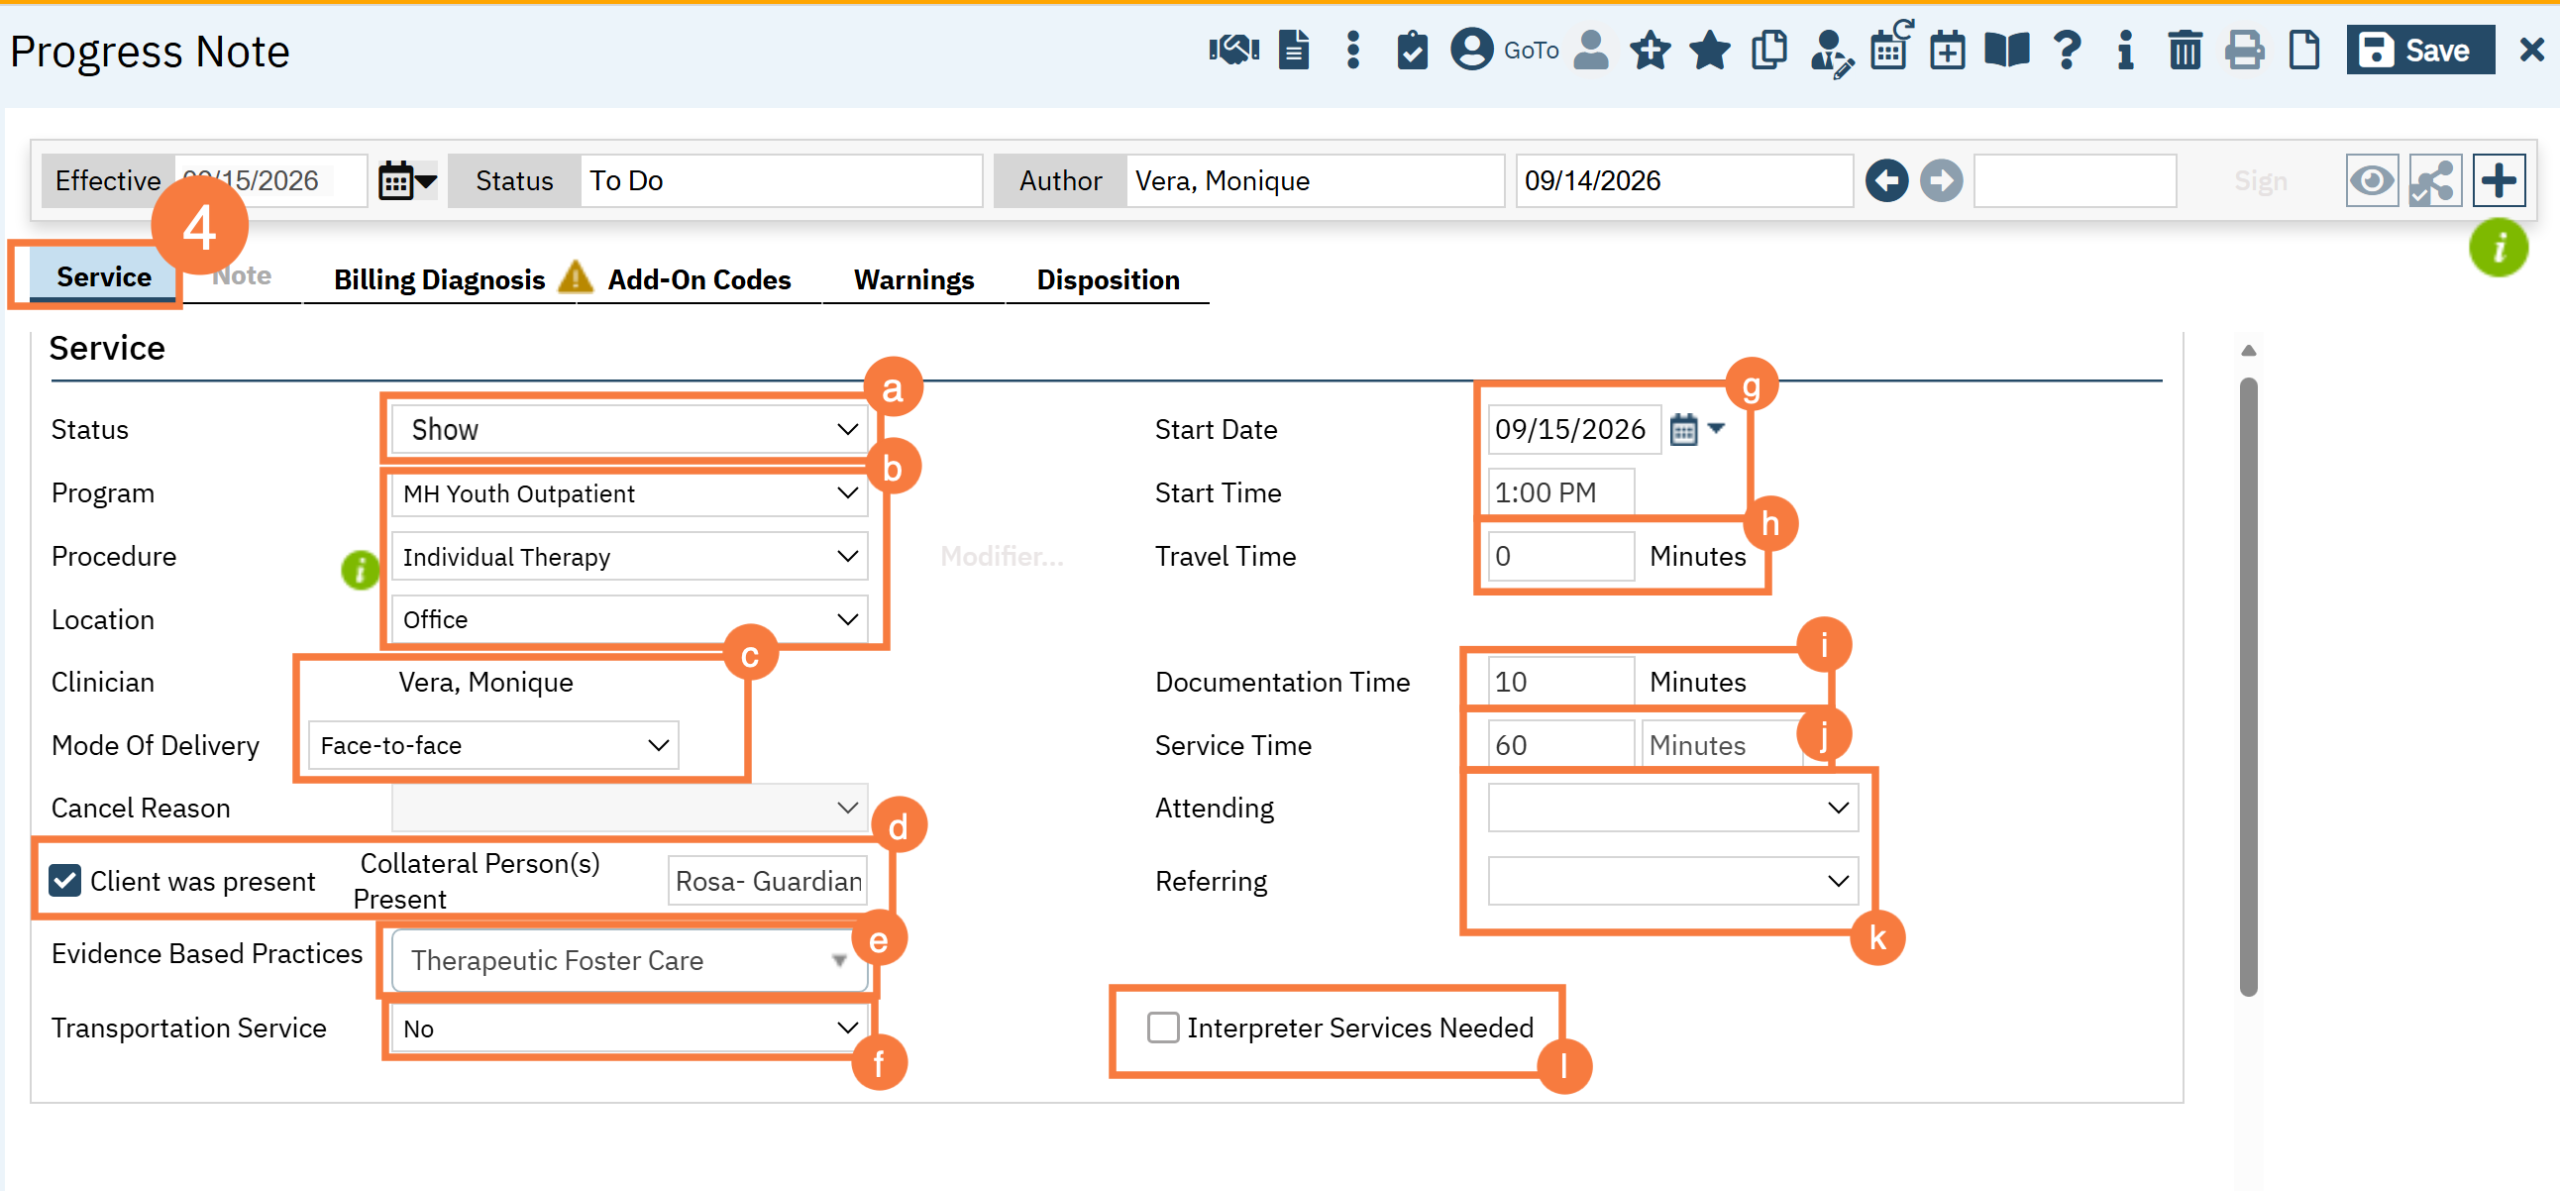Open the Start Date calendar icon
Screen dimensions: 2560x1191
pos(1684,429)
